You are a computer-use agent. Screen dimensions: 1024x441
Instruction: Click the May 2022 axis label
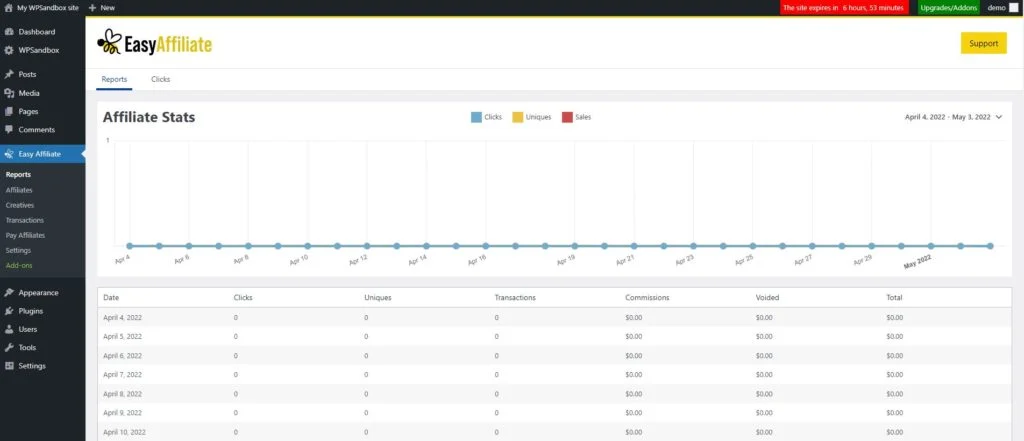[x=918, y=262]
